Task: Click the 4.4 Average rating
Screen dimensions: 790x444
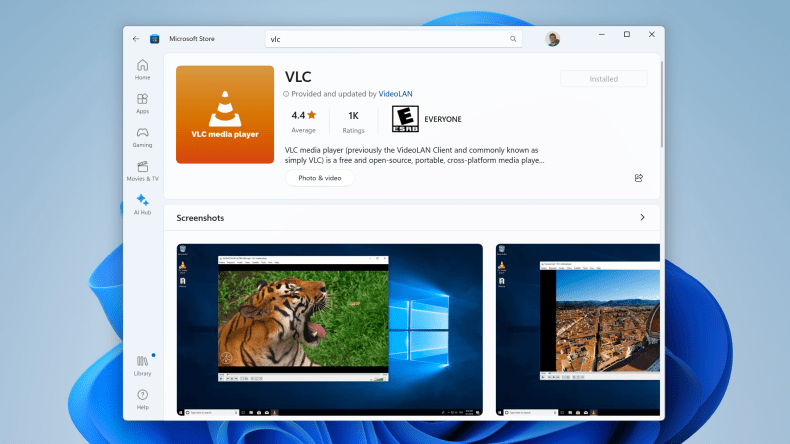Action: tap(303, 121)
